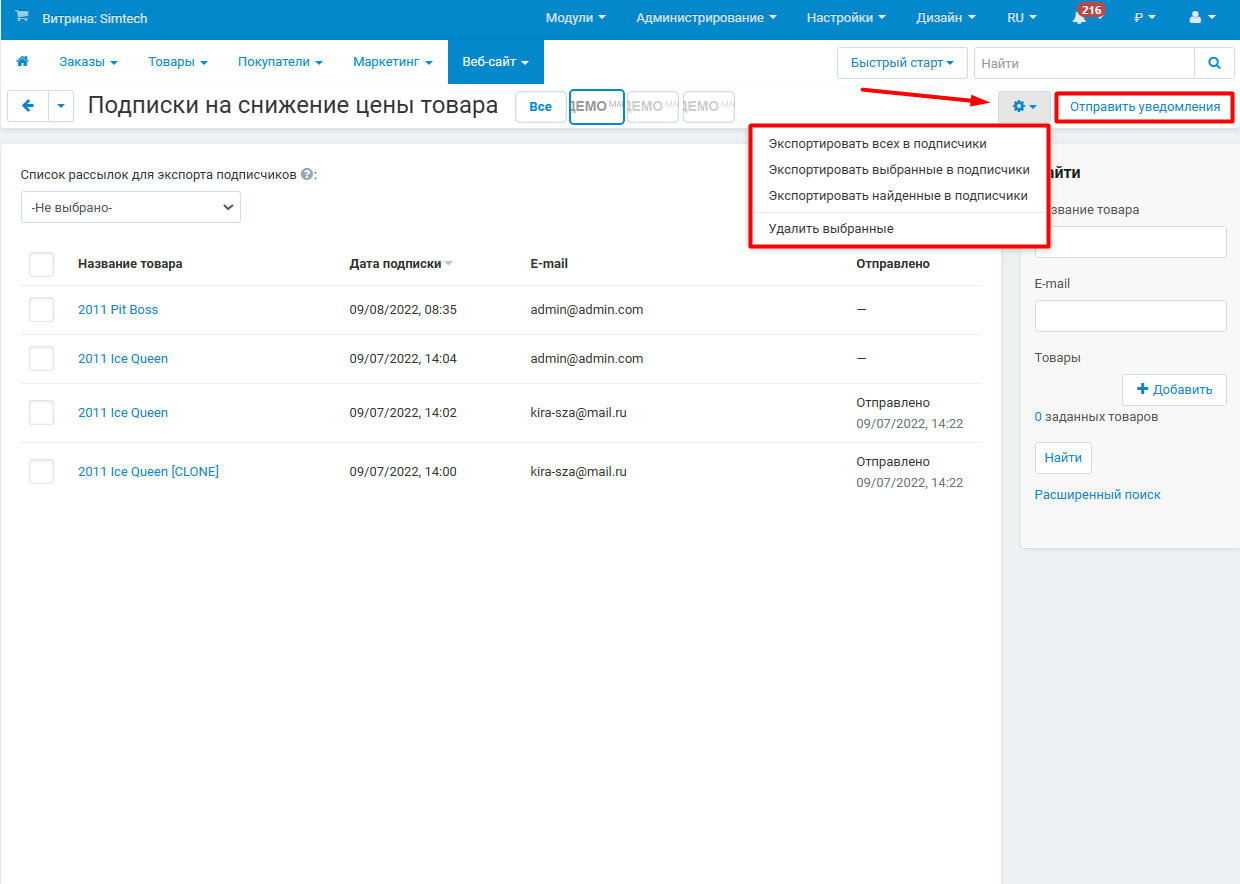The image size is (1240, 884).
Task: Click the sidebar E-mail input field
Action: tap(1131, 316)
